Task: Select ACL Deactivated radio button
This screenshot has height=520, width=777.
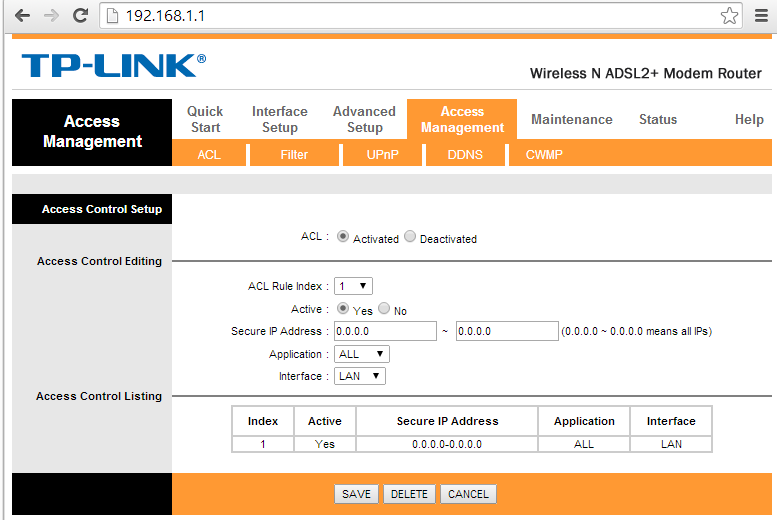Action: click(x=410, y=237)
